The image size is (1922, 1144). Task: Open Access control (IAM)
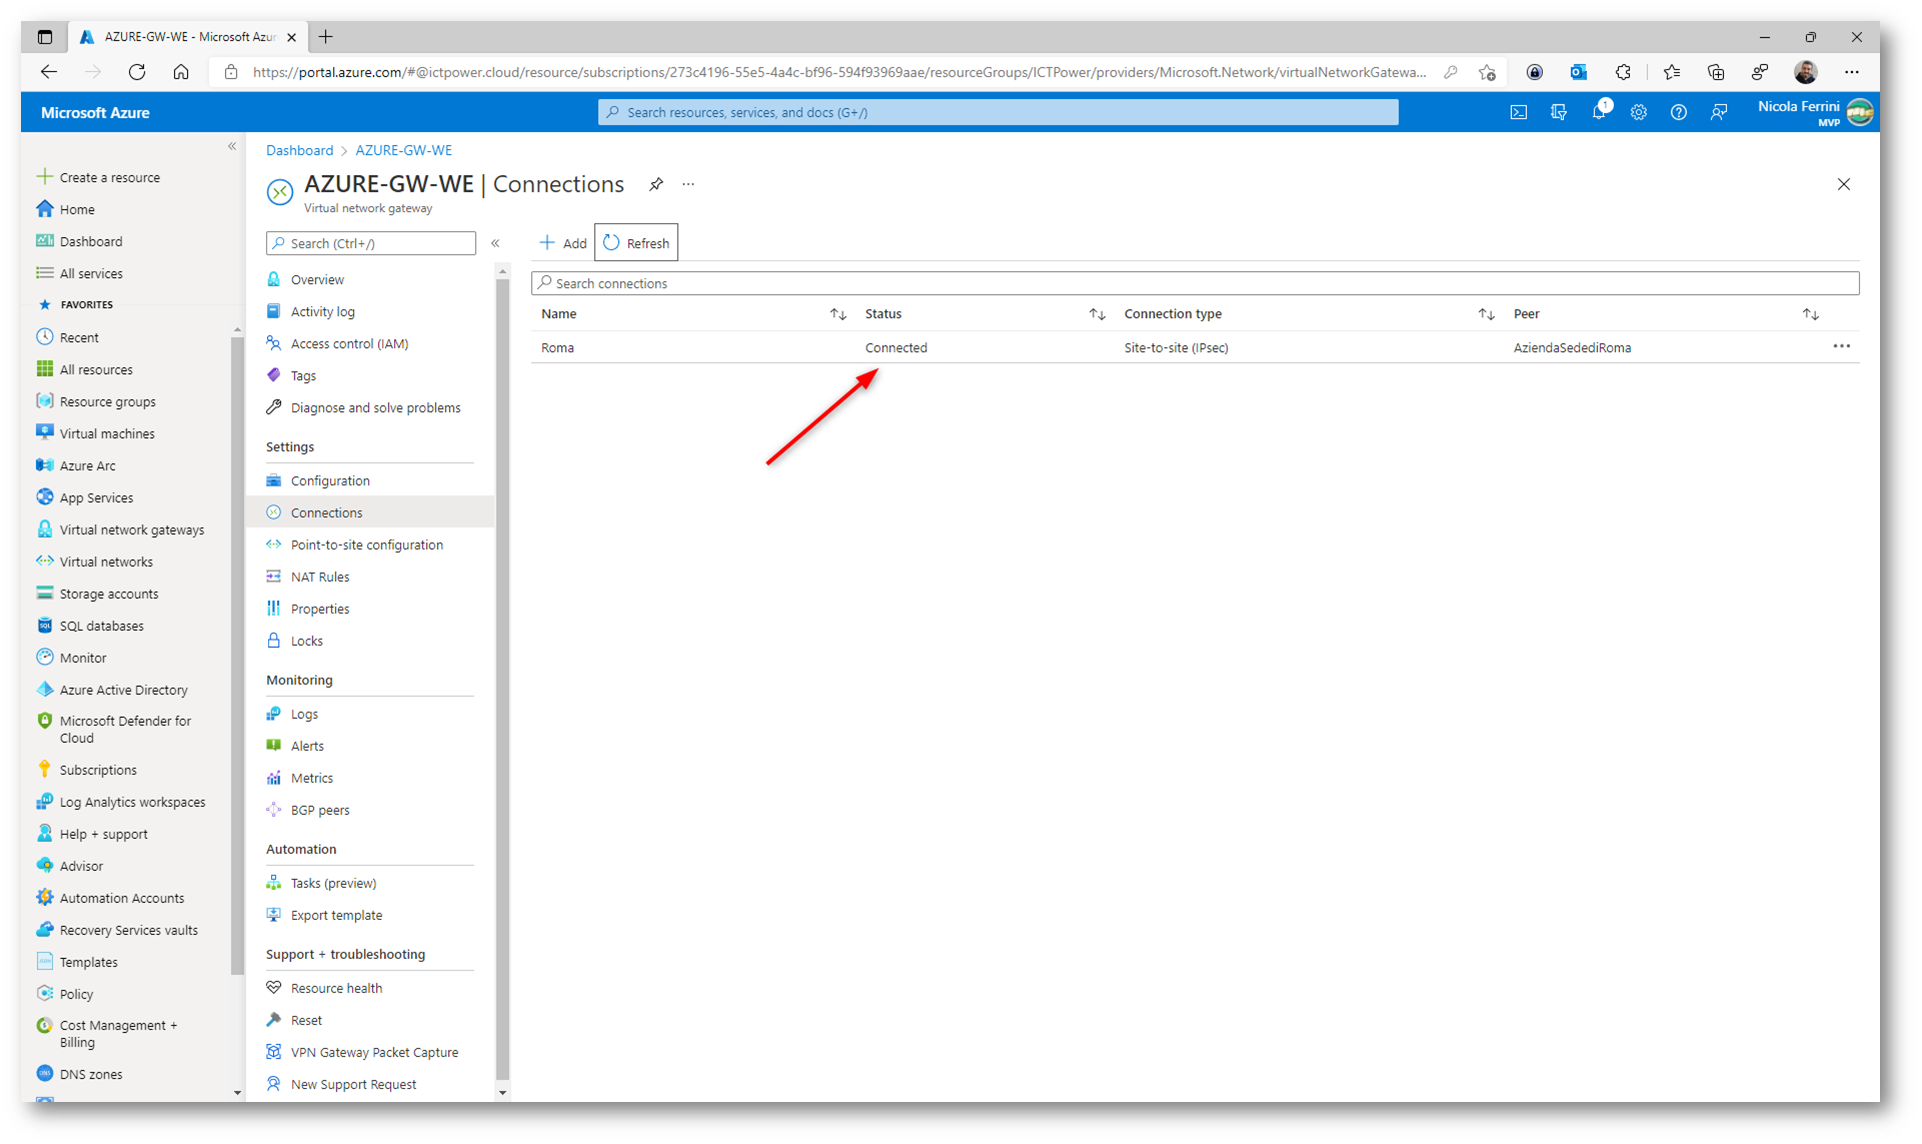[x=349, y=344]
